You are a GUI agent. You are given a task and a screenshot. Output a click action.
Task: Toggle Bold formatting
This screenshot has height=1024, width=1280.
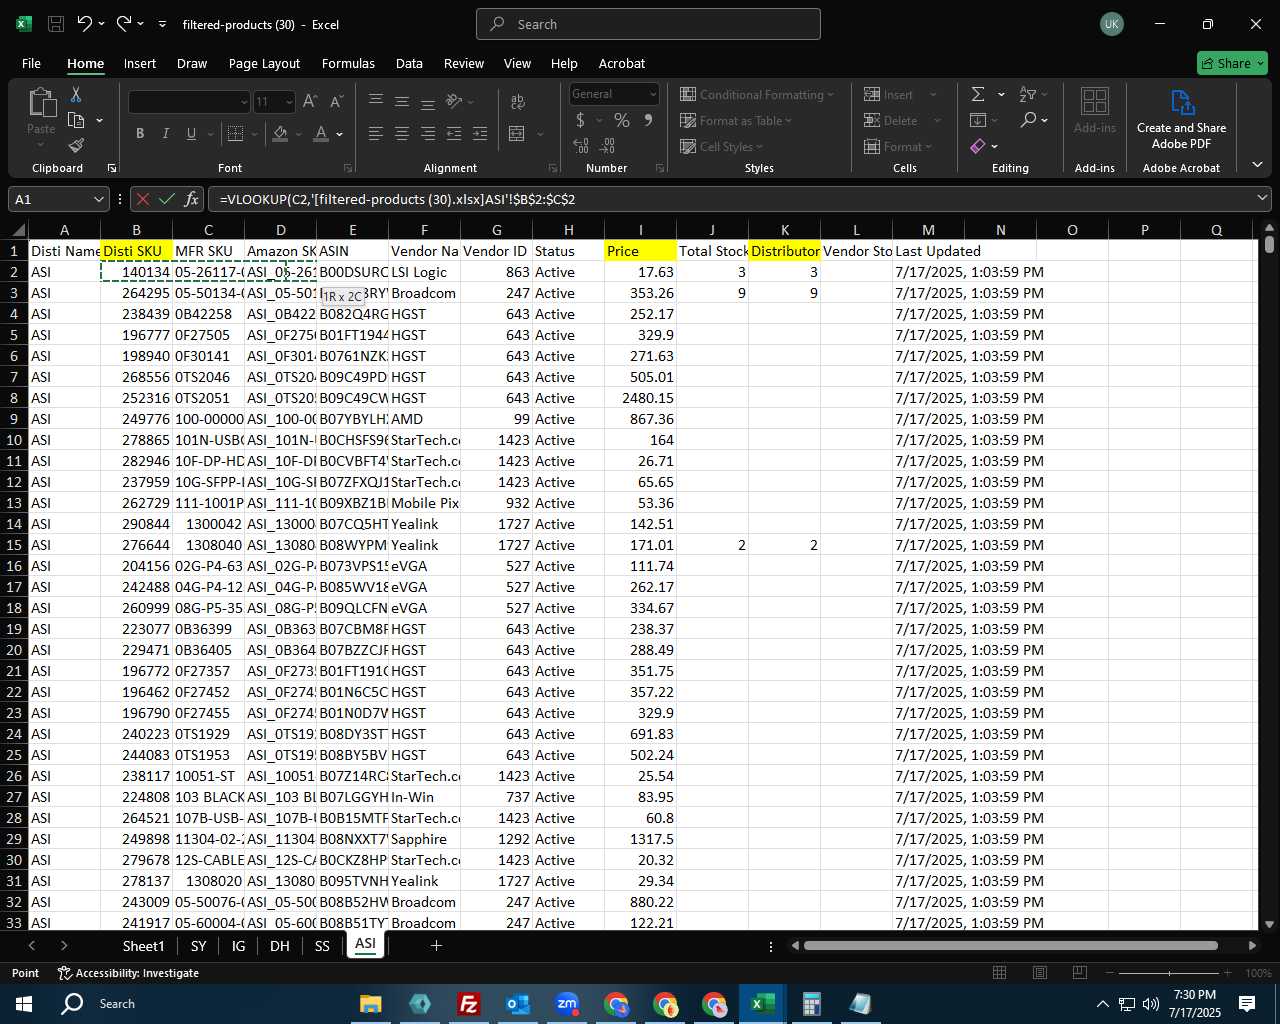pyautogui.click(x=140, y=133)
